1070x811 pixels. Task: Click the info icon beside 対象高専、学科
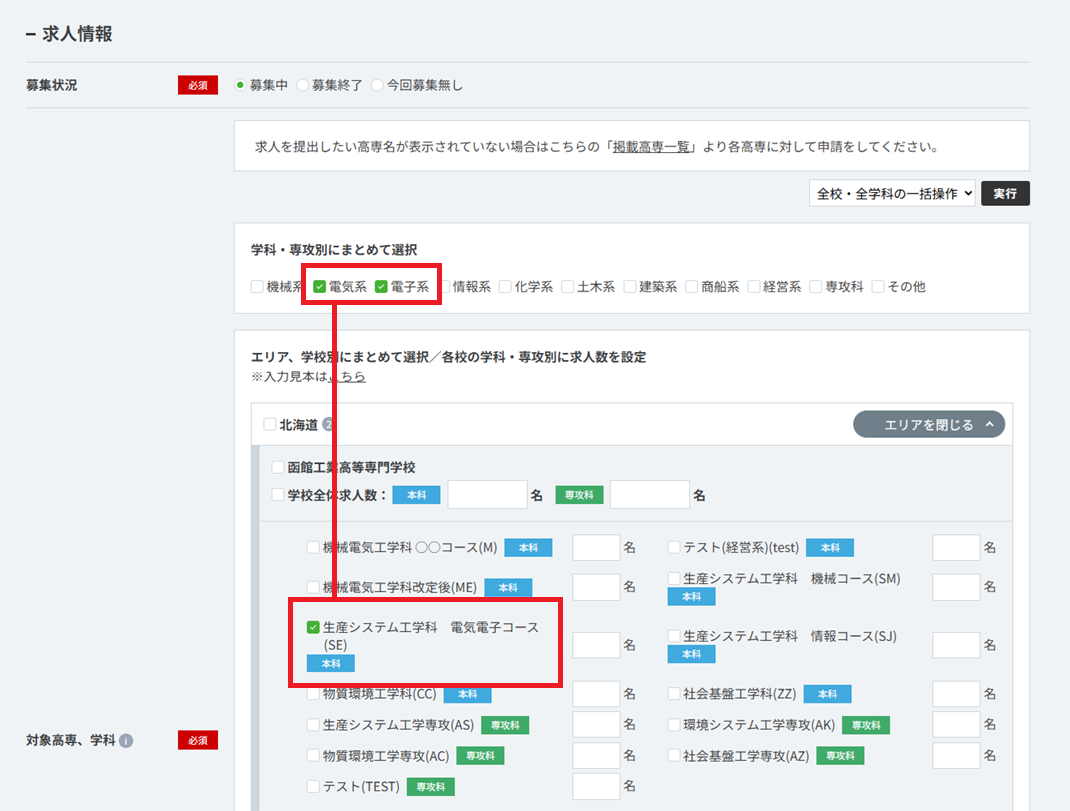tap(126, 741)
